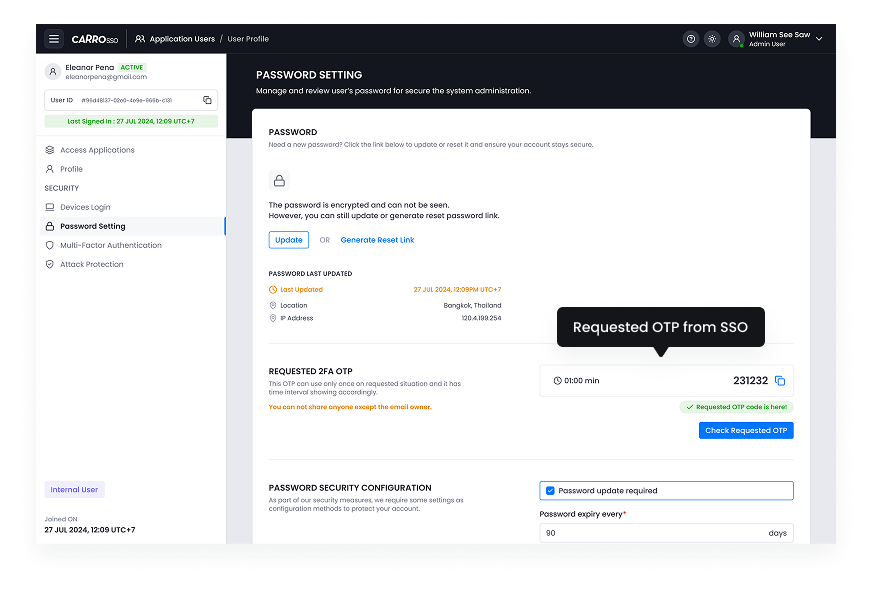Copy the User ID with copy icon
The image size is (872, 592).
[x=207, y=100]
